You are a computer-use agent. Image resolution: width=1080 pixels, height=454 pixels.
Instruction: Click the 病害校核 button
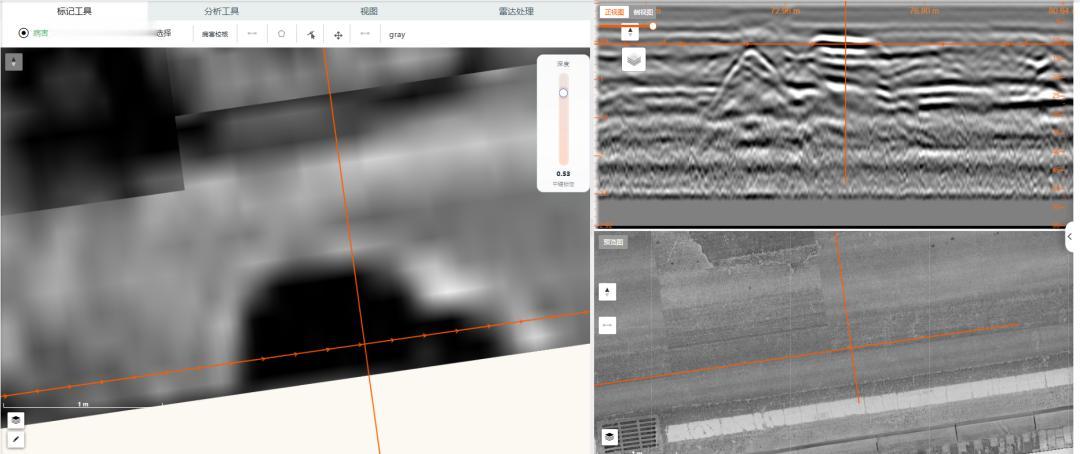point(214,34)
